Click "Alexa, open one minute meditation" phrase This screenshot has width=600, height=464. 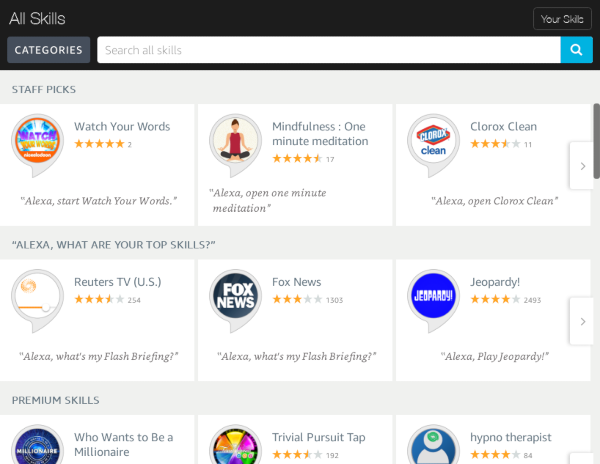(267, 200)
